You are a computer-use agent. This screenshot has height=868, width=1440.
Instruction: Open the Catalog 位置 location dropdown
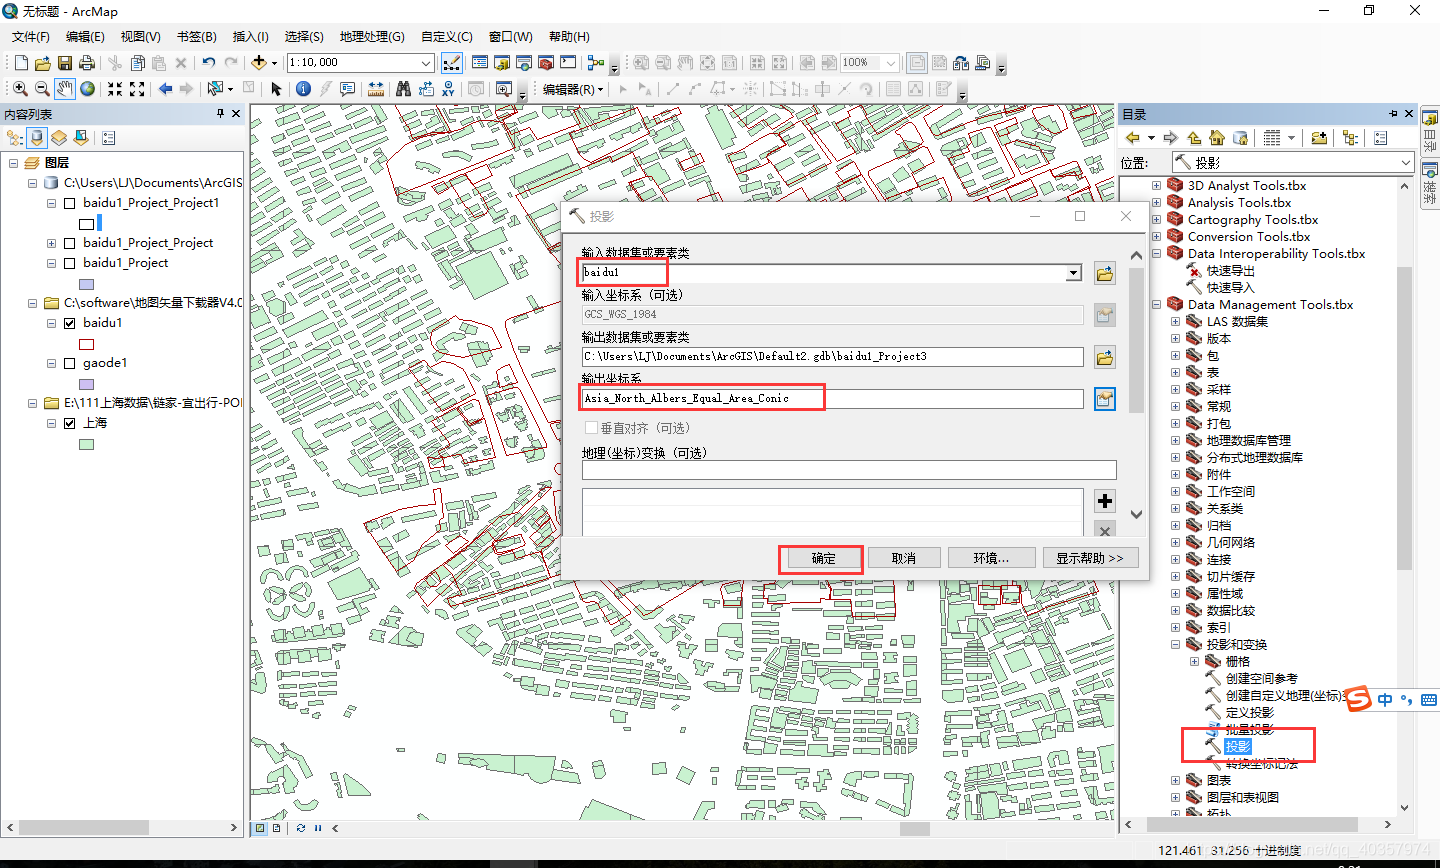point(1405,163)
